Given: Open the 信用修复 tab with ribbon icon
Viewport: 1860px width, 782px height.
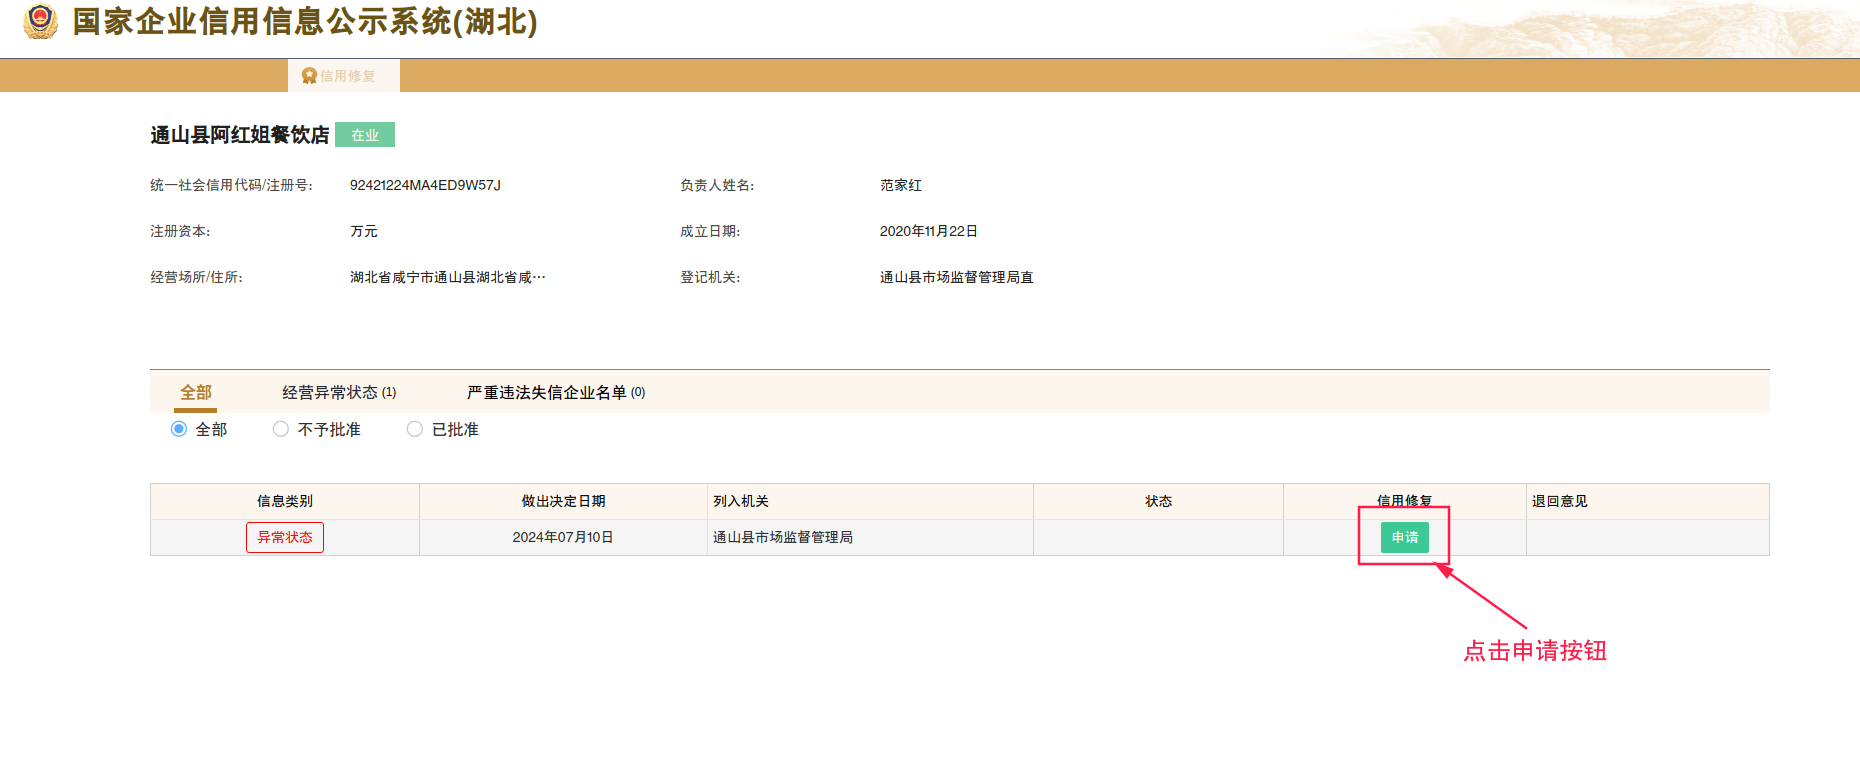Looking at the screenshot, I should point(344,76).
